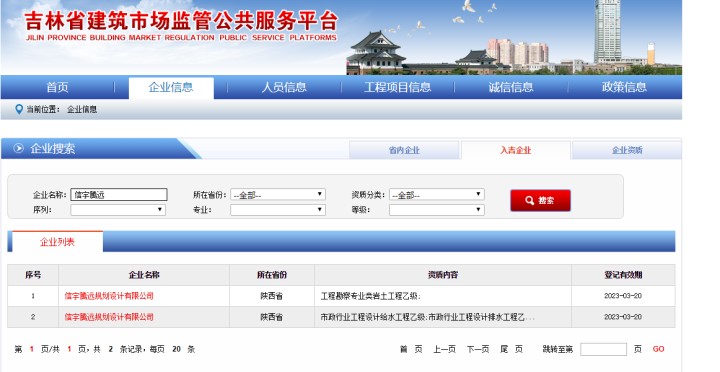The height and width of the screenshot is (372, 720).
Task: Click the 企业名称 input field
Action: tap(119, 195)
